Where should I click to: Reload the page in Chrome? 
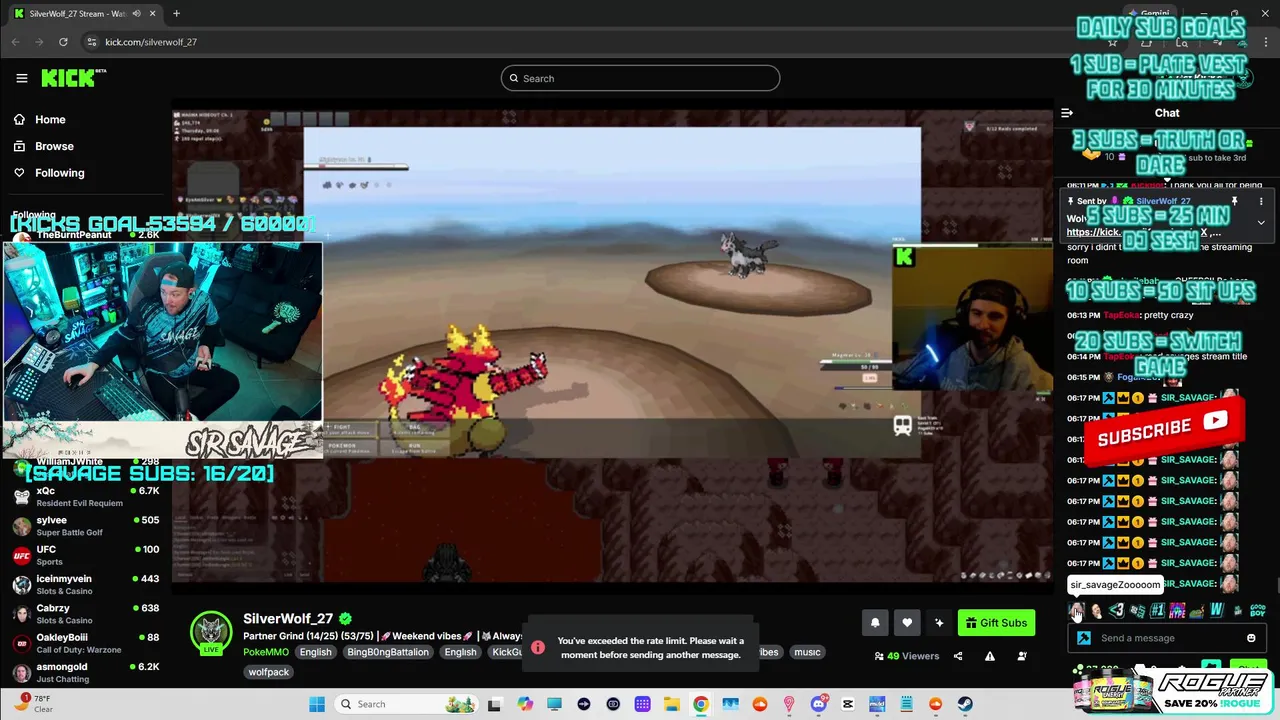[x=63, y=42]
